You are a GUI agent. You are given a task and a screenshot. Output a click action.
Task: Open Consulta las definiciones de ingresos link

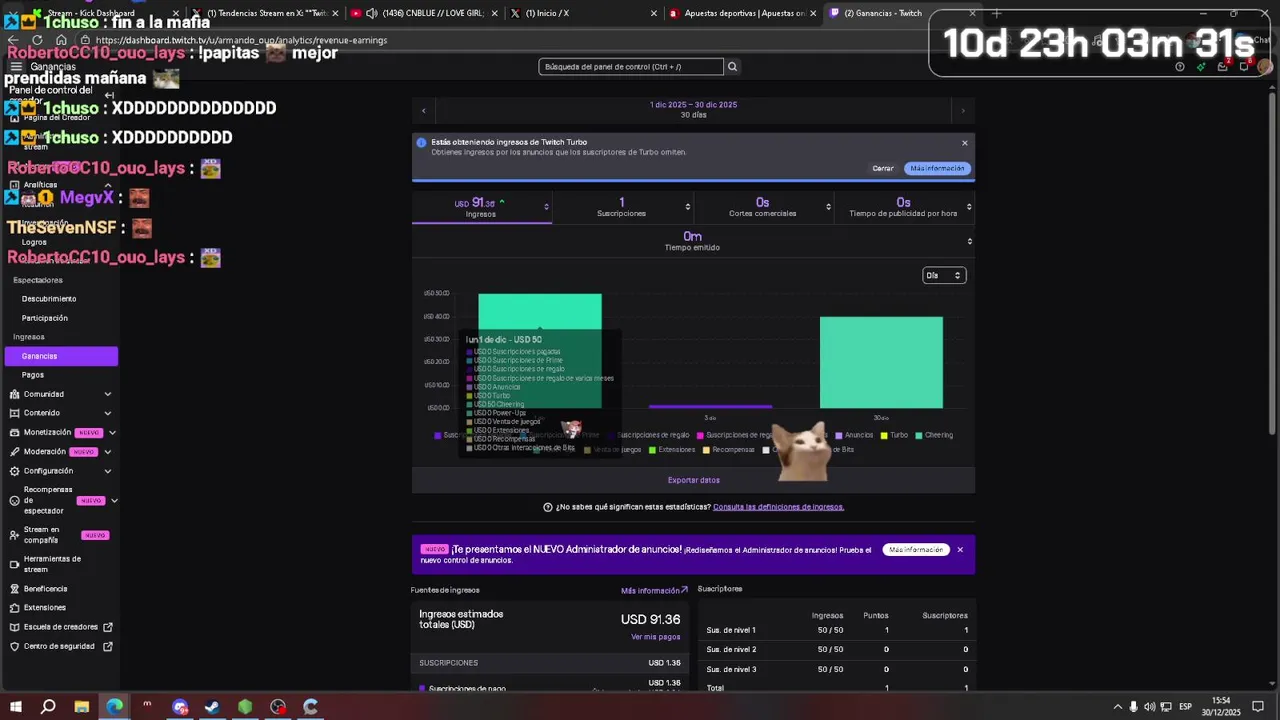(778, 507)
